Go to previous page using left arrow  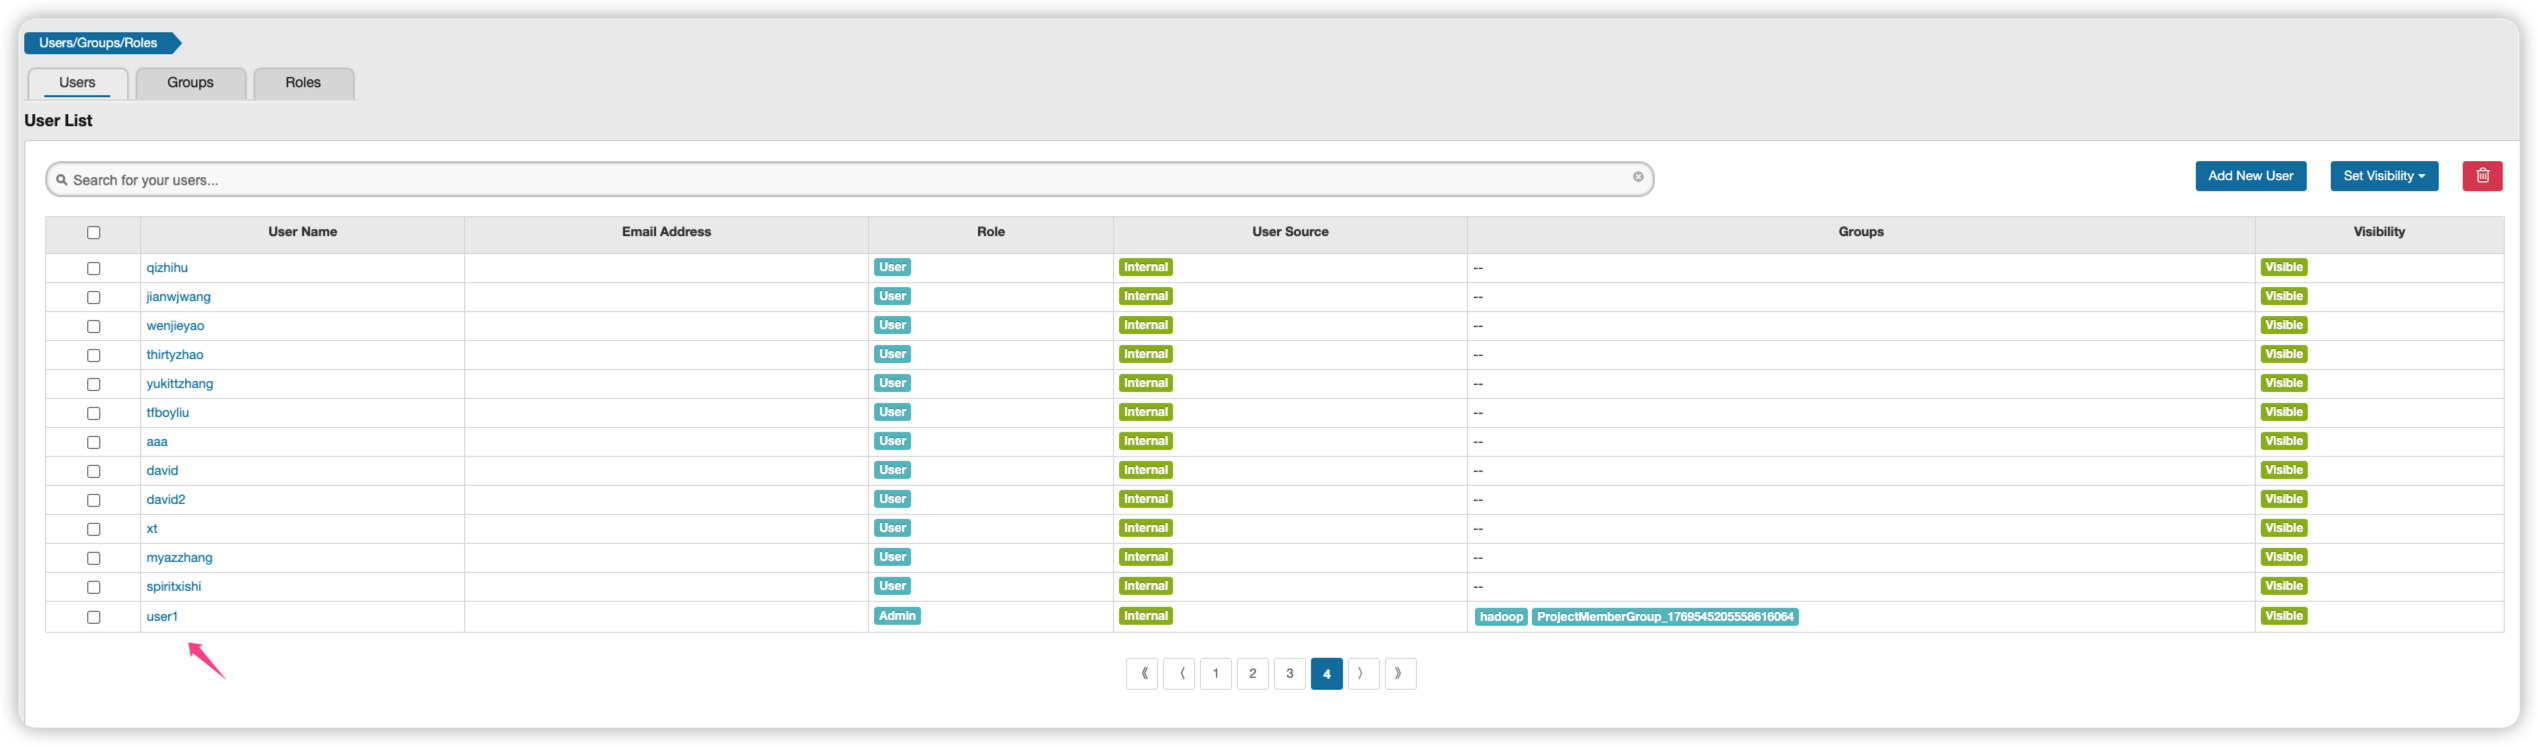point(1179,674)
